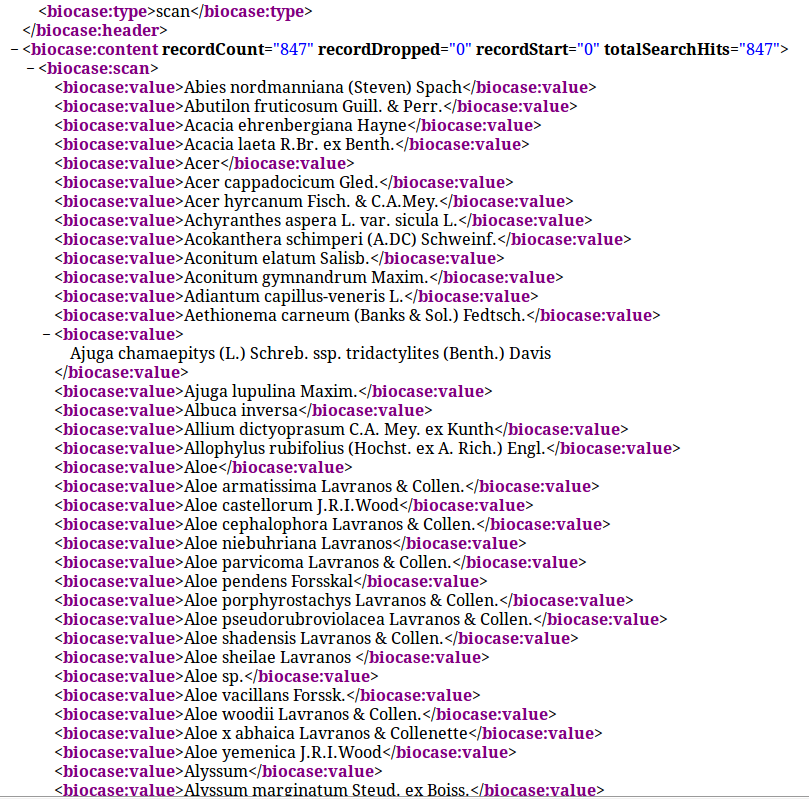The width and height of the screenshot is (809, 799).
Task: Click Aethionema carneum (Banks & Sol.) Fedtsch. value
Action: [357, 316]
